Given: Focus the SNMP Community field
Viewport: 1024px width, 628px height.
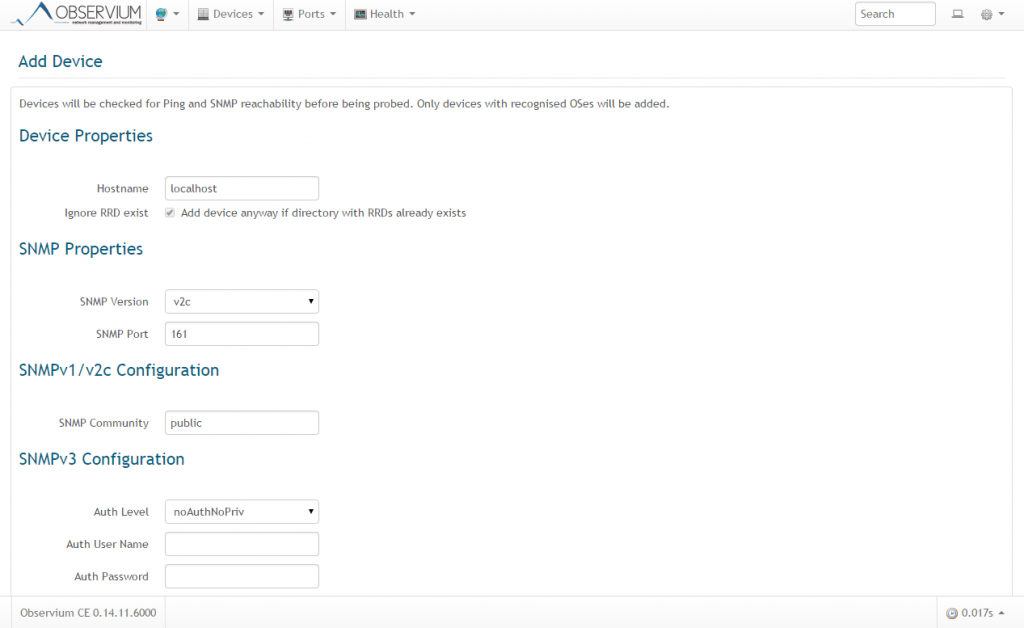Looking at the screenshot, I should (241, 423).
